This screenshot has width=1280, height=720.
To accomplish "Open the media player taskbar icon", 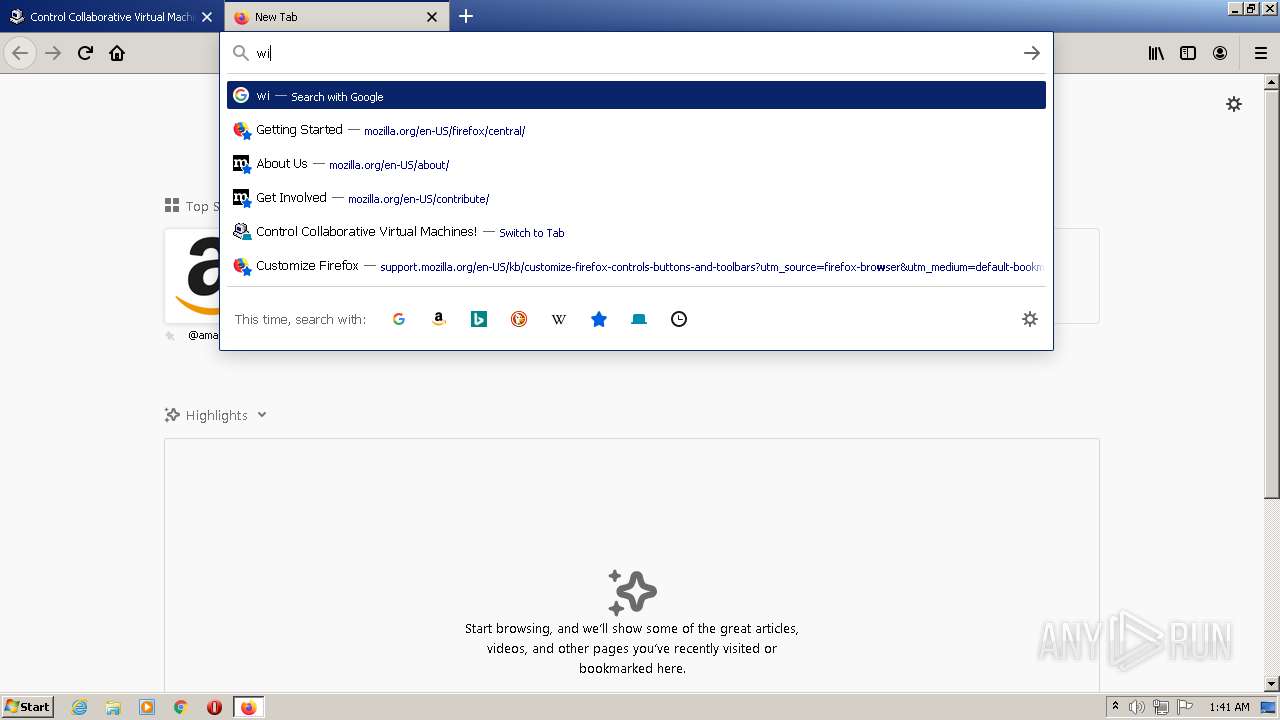I will pos(147,707).
